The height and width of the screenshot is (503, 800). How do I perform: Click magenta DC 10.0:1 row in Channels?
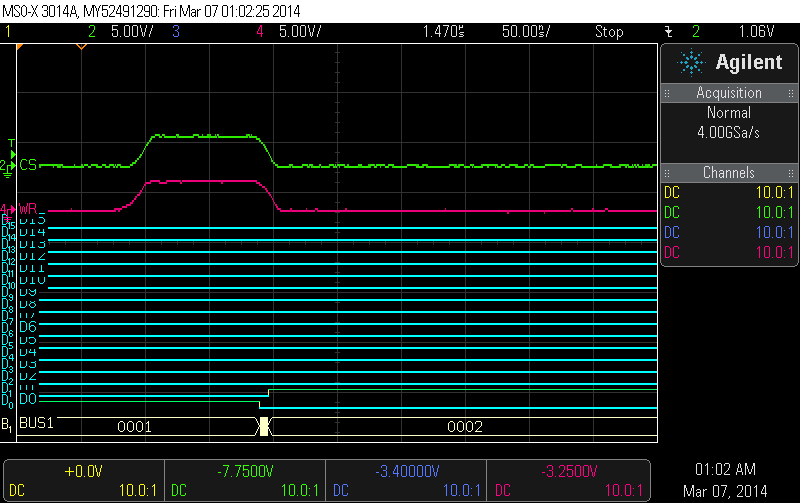pos(729,253)
